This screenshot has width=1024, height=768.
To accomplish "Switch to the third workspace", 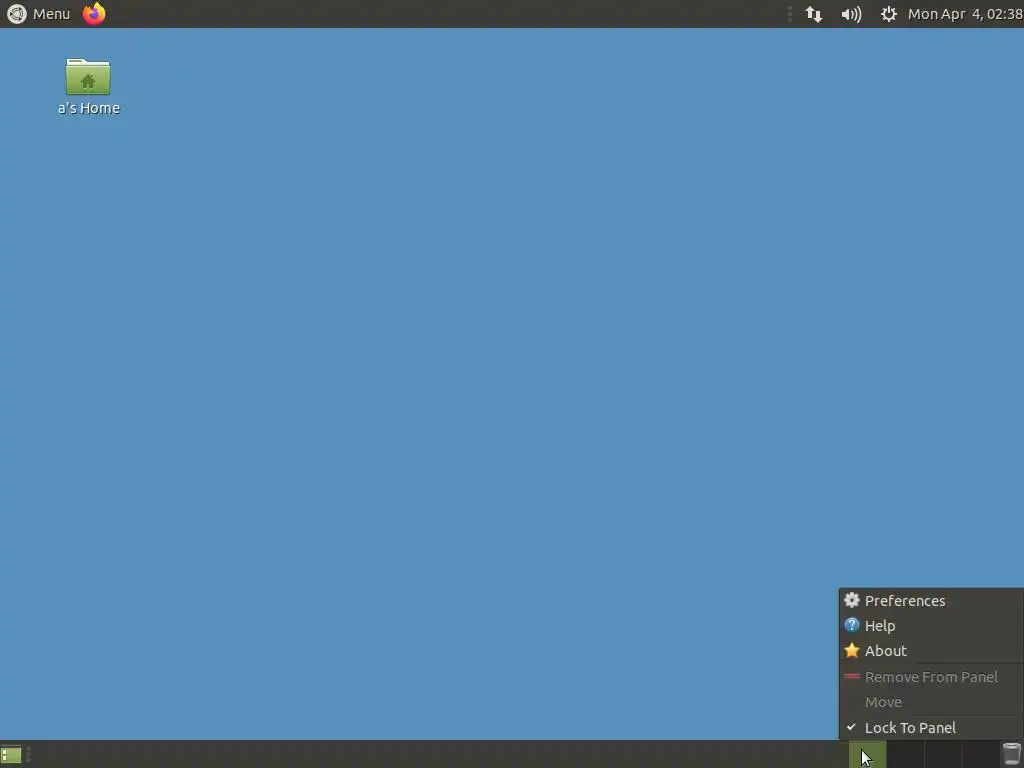I will tap(943, 754).
